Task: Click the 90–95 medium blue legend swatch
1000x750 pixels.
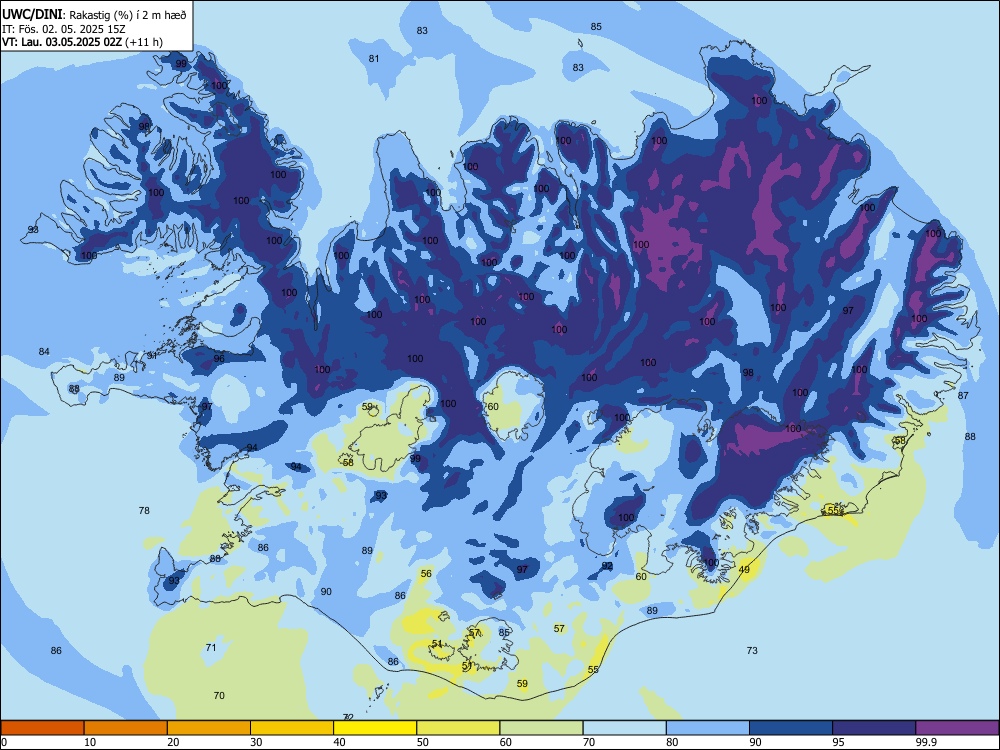Action: [791, 728]
